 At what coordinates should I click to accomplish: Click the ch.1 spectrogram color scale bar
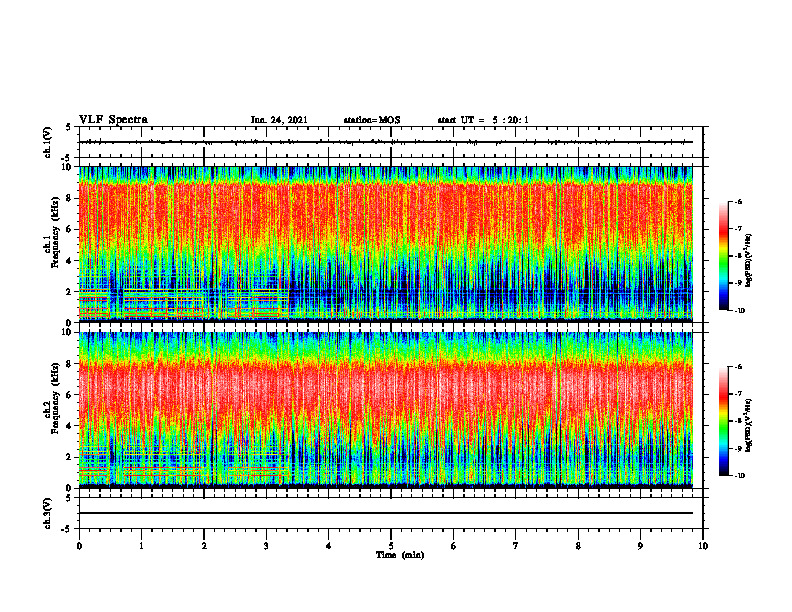tap(724, 256)
